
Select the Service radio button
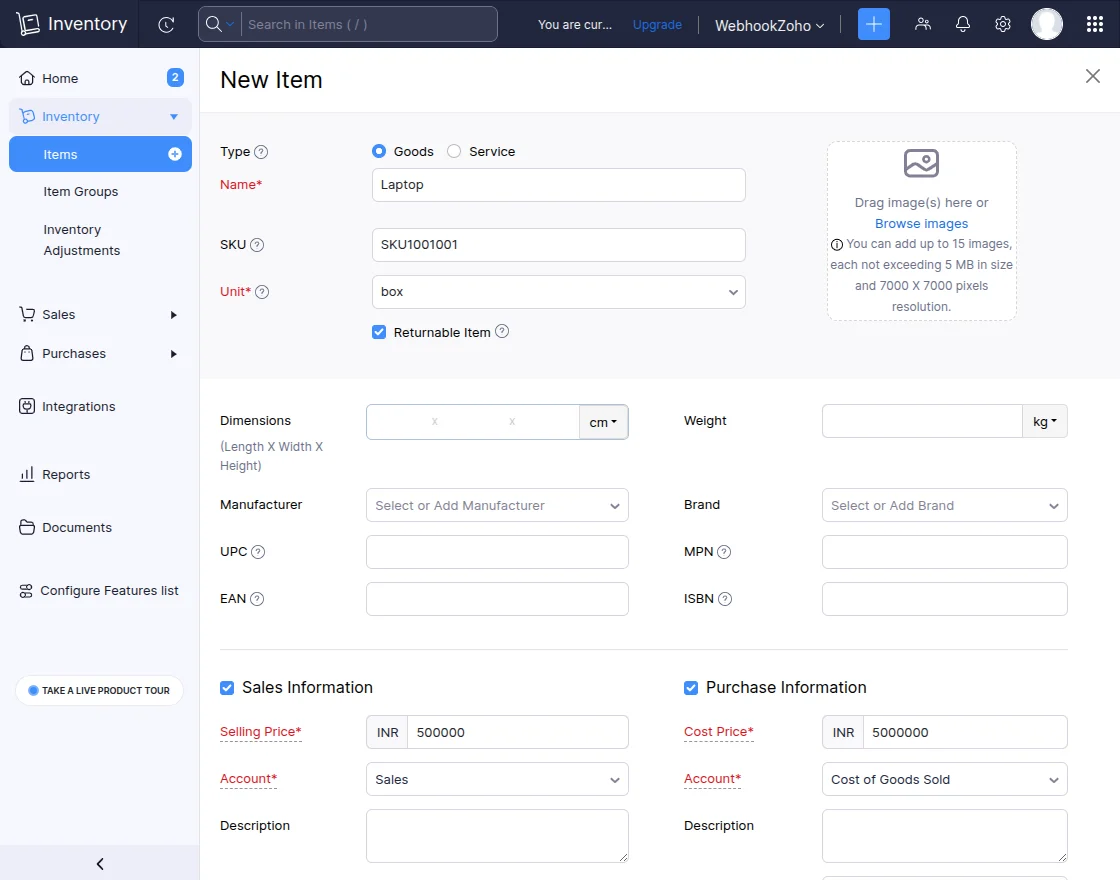[452, 151]
